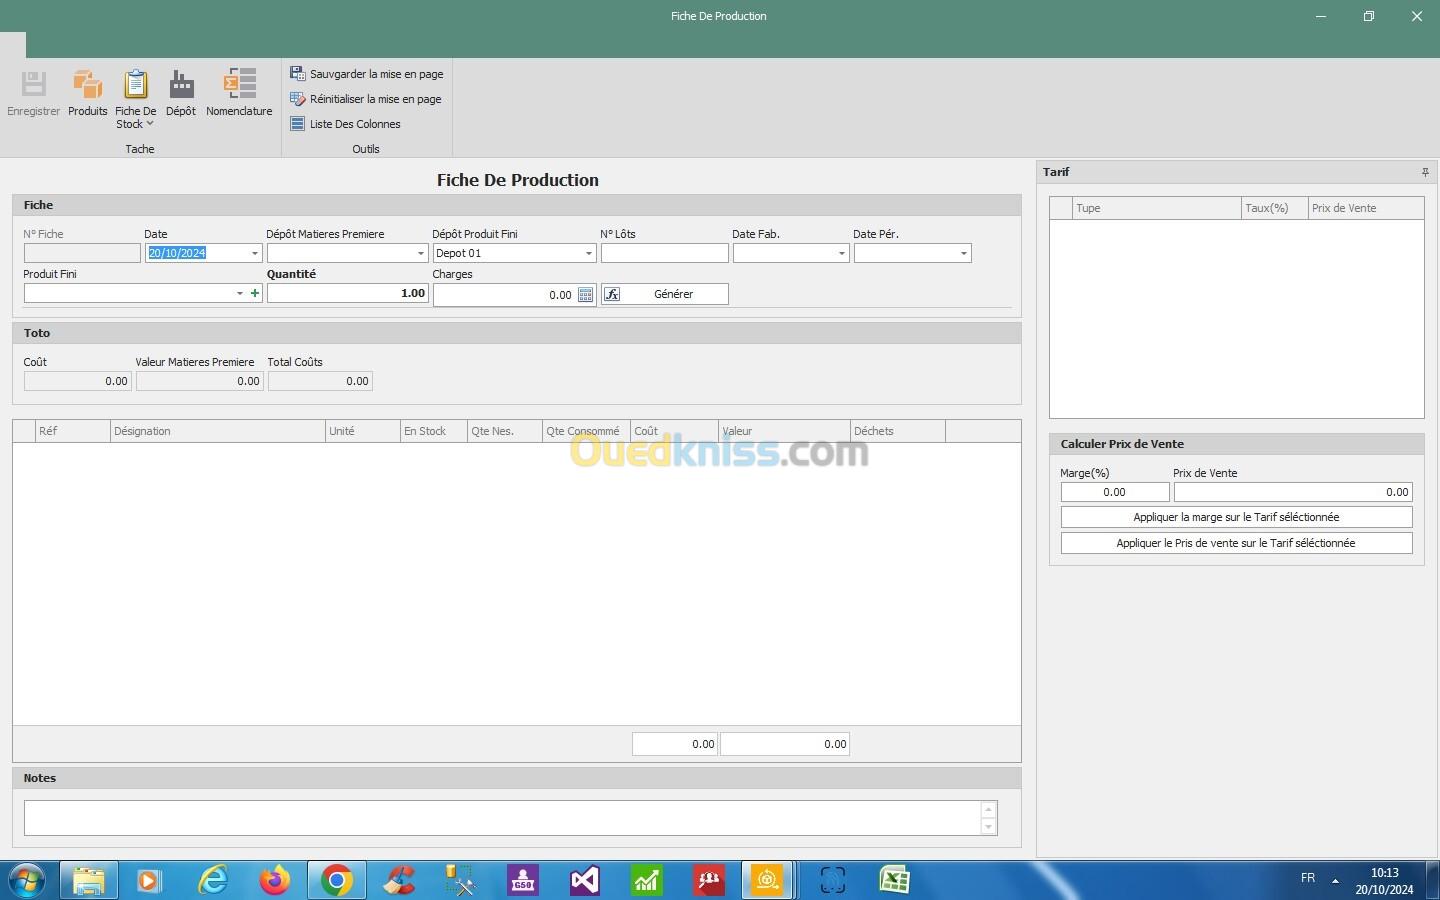Click Appliquer la marge sur le Tarif séléctionnée
Viewport: 1440px width, 900px height.
1236,517
